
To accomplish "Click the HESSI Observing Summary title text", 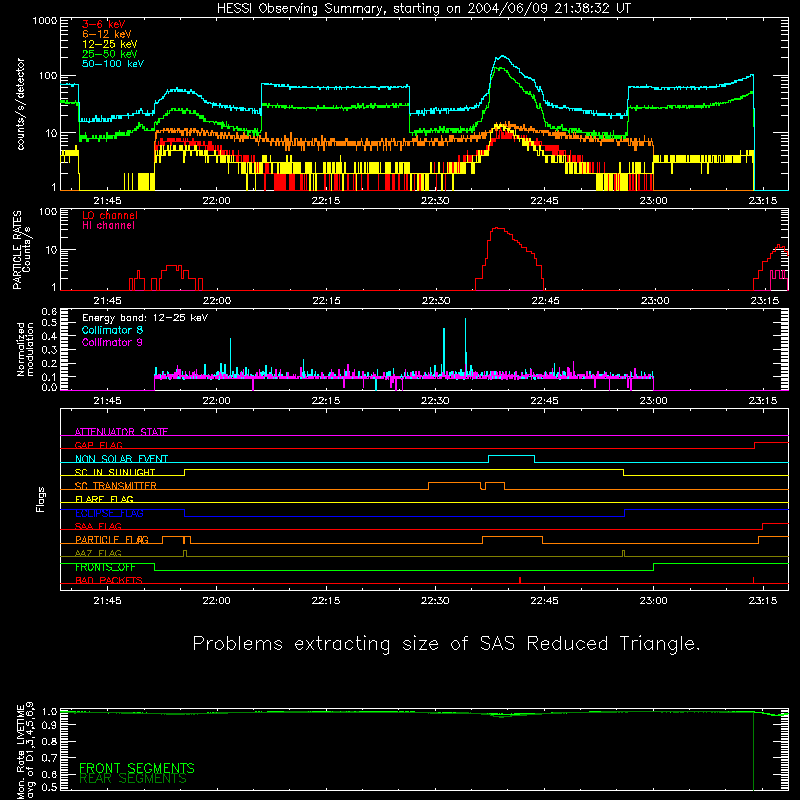I will 423,9.
